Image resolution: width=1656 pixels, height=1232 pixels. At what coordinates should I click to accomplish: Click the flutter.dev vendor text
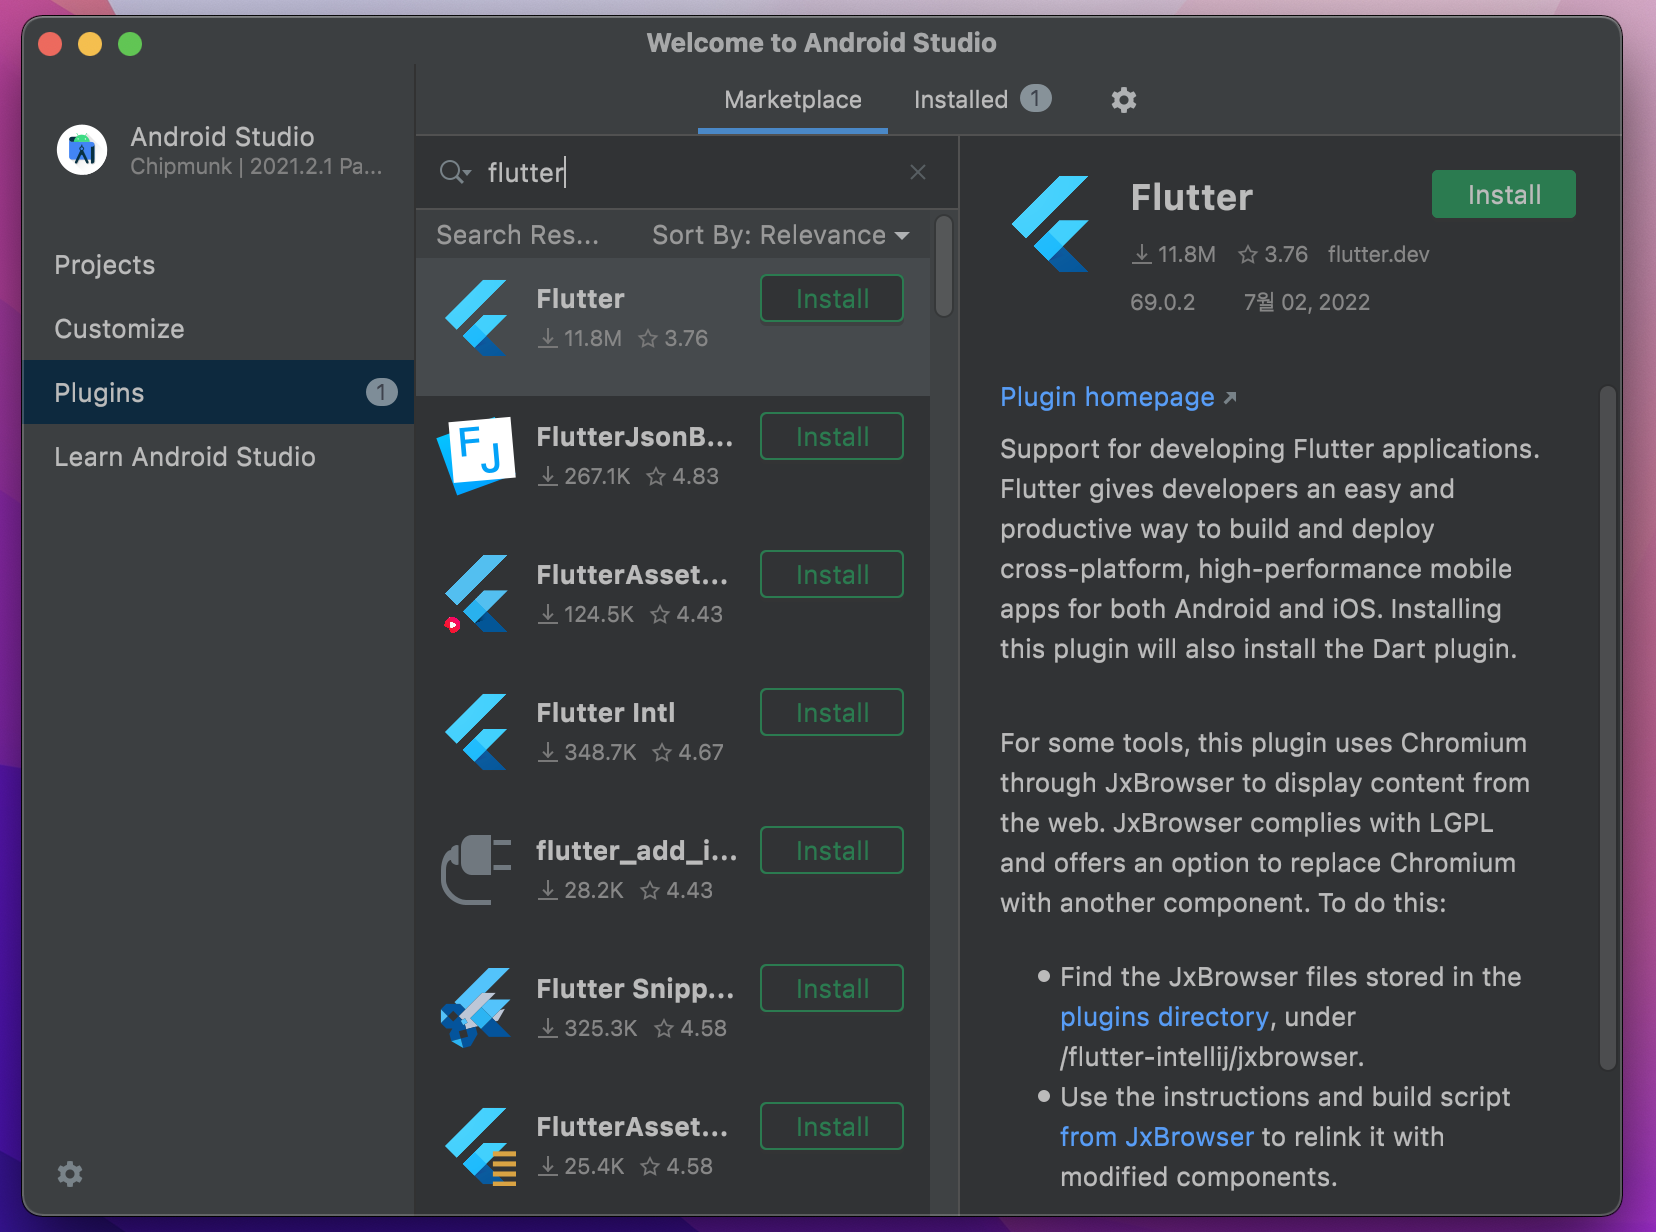1378,254
